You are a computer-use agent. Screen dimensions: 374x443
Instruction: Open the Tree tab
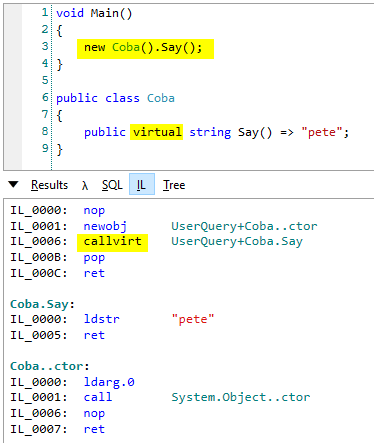(x=174, y=185)
